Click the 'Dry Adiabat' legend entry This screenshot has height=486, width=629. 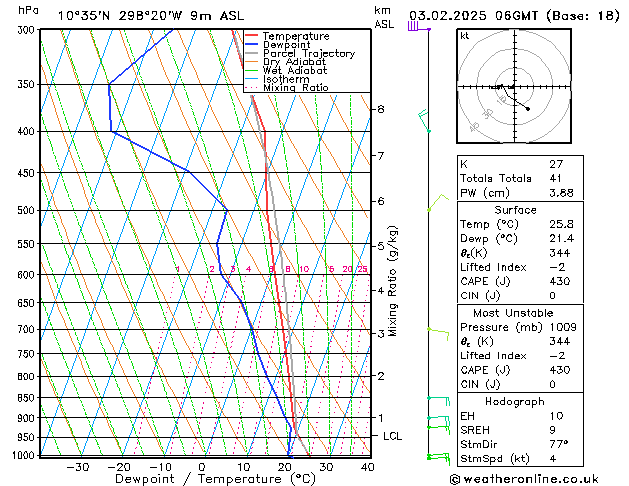tap(294, 62)
